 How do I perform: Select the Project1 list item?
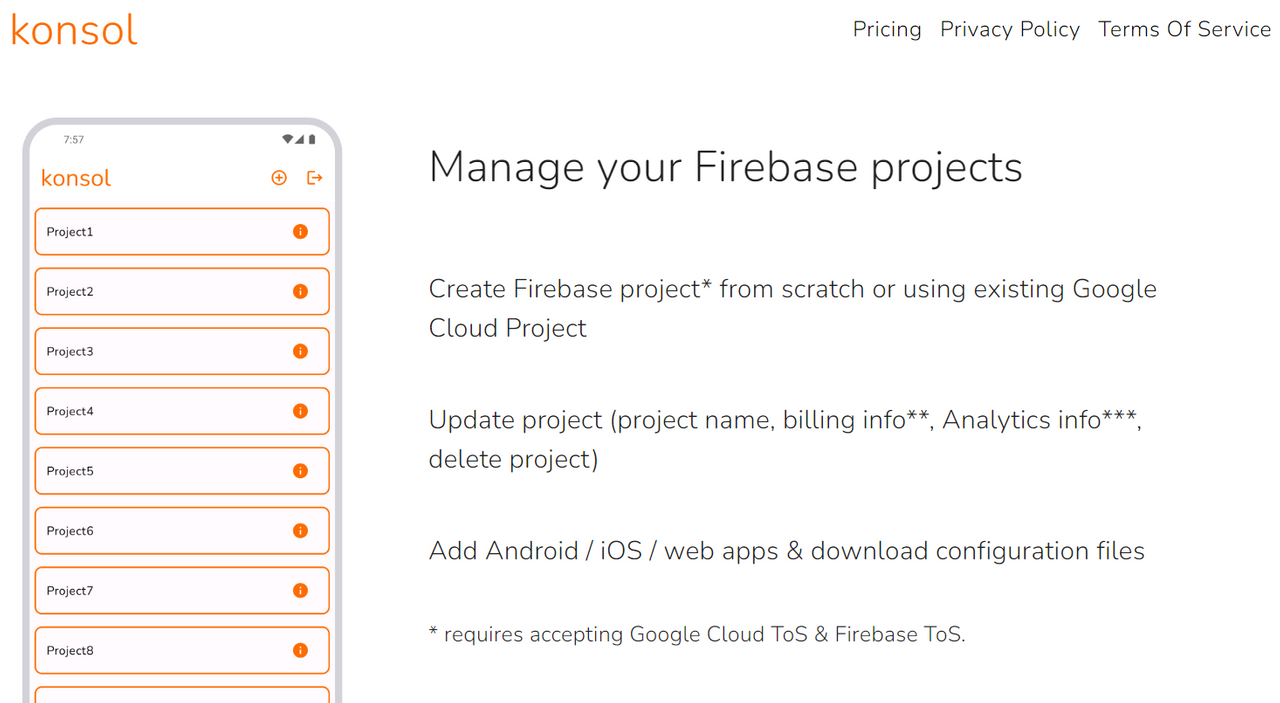[182, 232]
